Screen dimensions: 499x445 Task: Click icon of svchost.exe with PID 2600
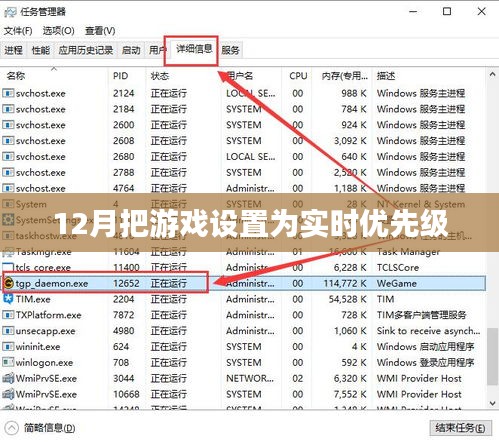click(x=8, y=125)
